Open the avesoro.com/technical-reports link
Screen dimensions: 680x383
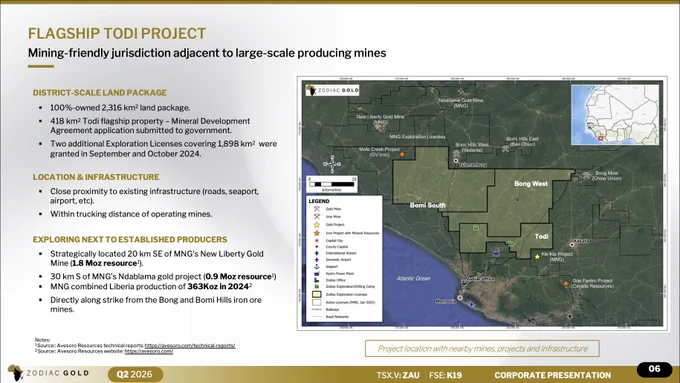tap(190, 346)
